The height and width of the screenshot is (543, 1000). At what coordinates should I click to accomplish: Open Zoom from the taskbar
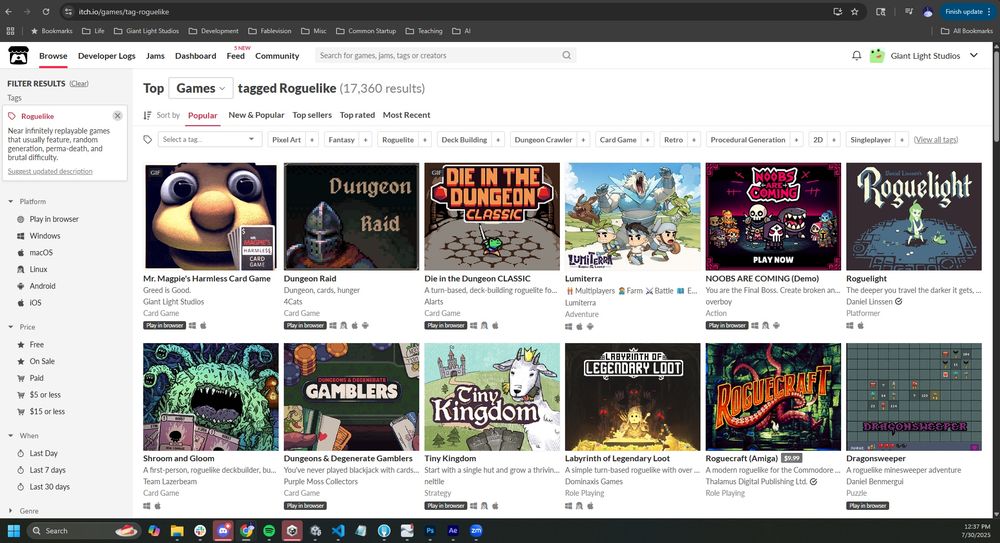point(476,530)
